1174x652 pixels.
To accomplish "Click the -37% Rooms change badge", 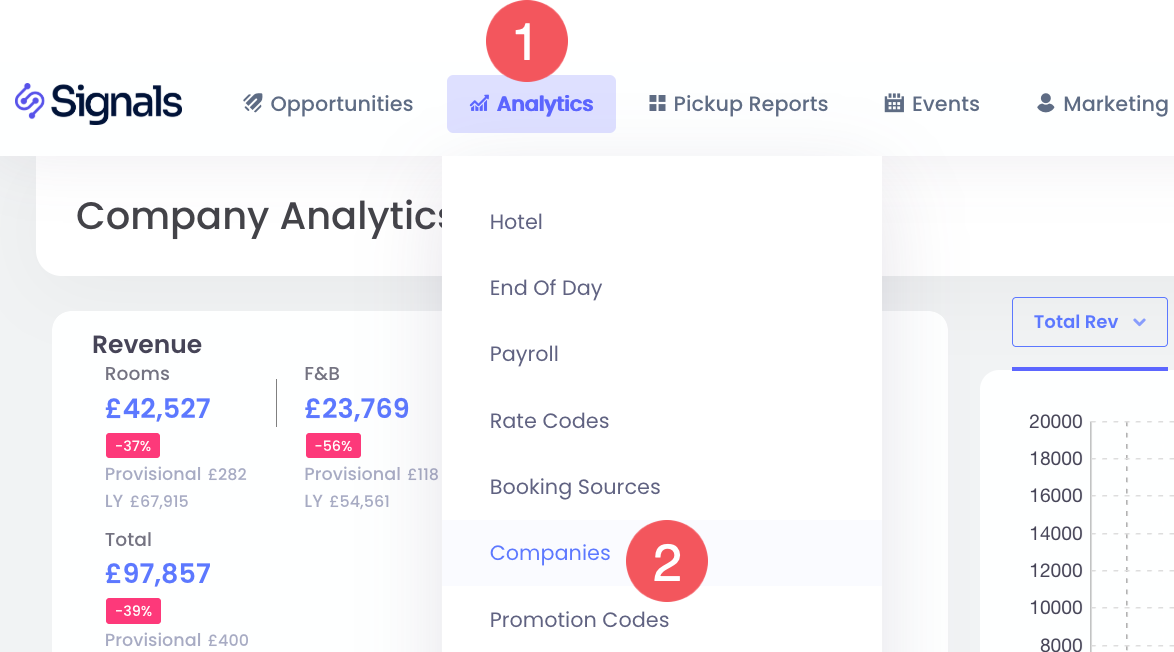I will click(133, 446).
